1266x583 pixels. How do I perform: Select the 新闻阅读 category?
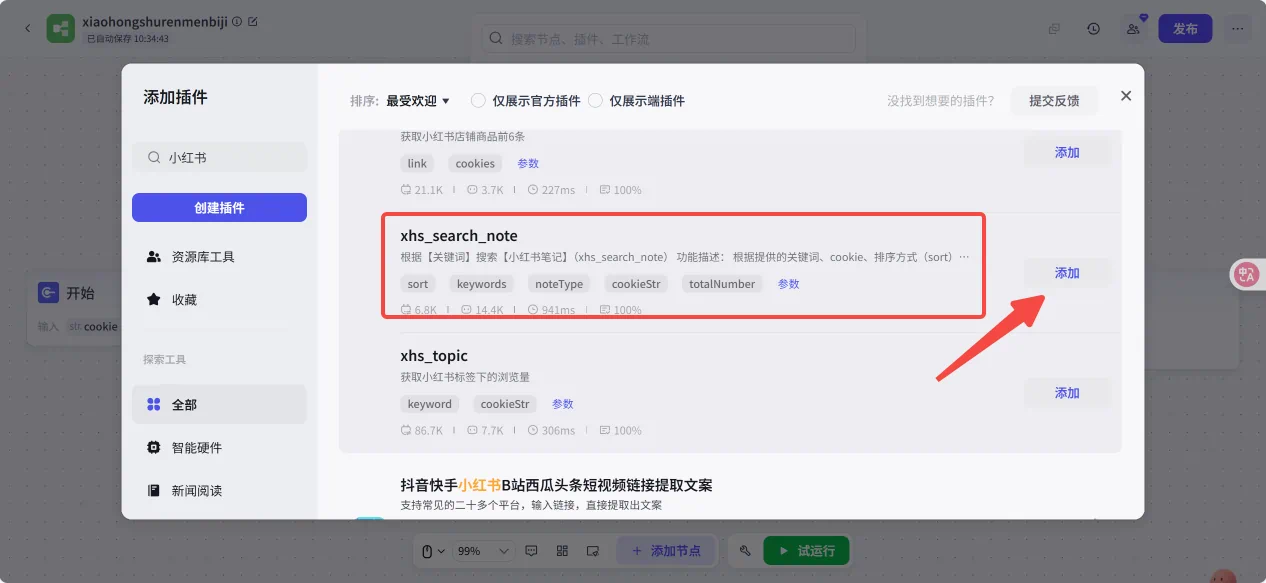pyautogui.click(x=219, y=491)
